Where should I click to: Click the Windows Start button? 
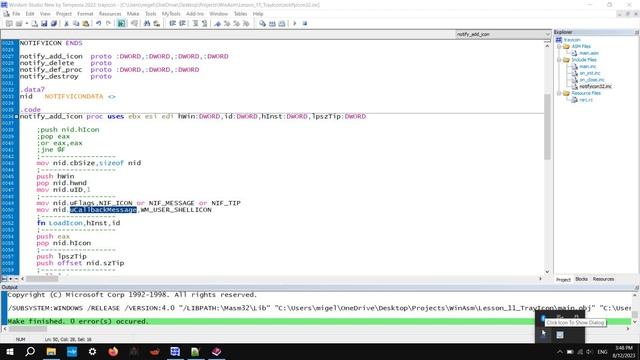click(x=9, y=351)
